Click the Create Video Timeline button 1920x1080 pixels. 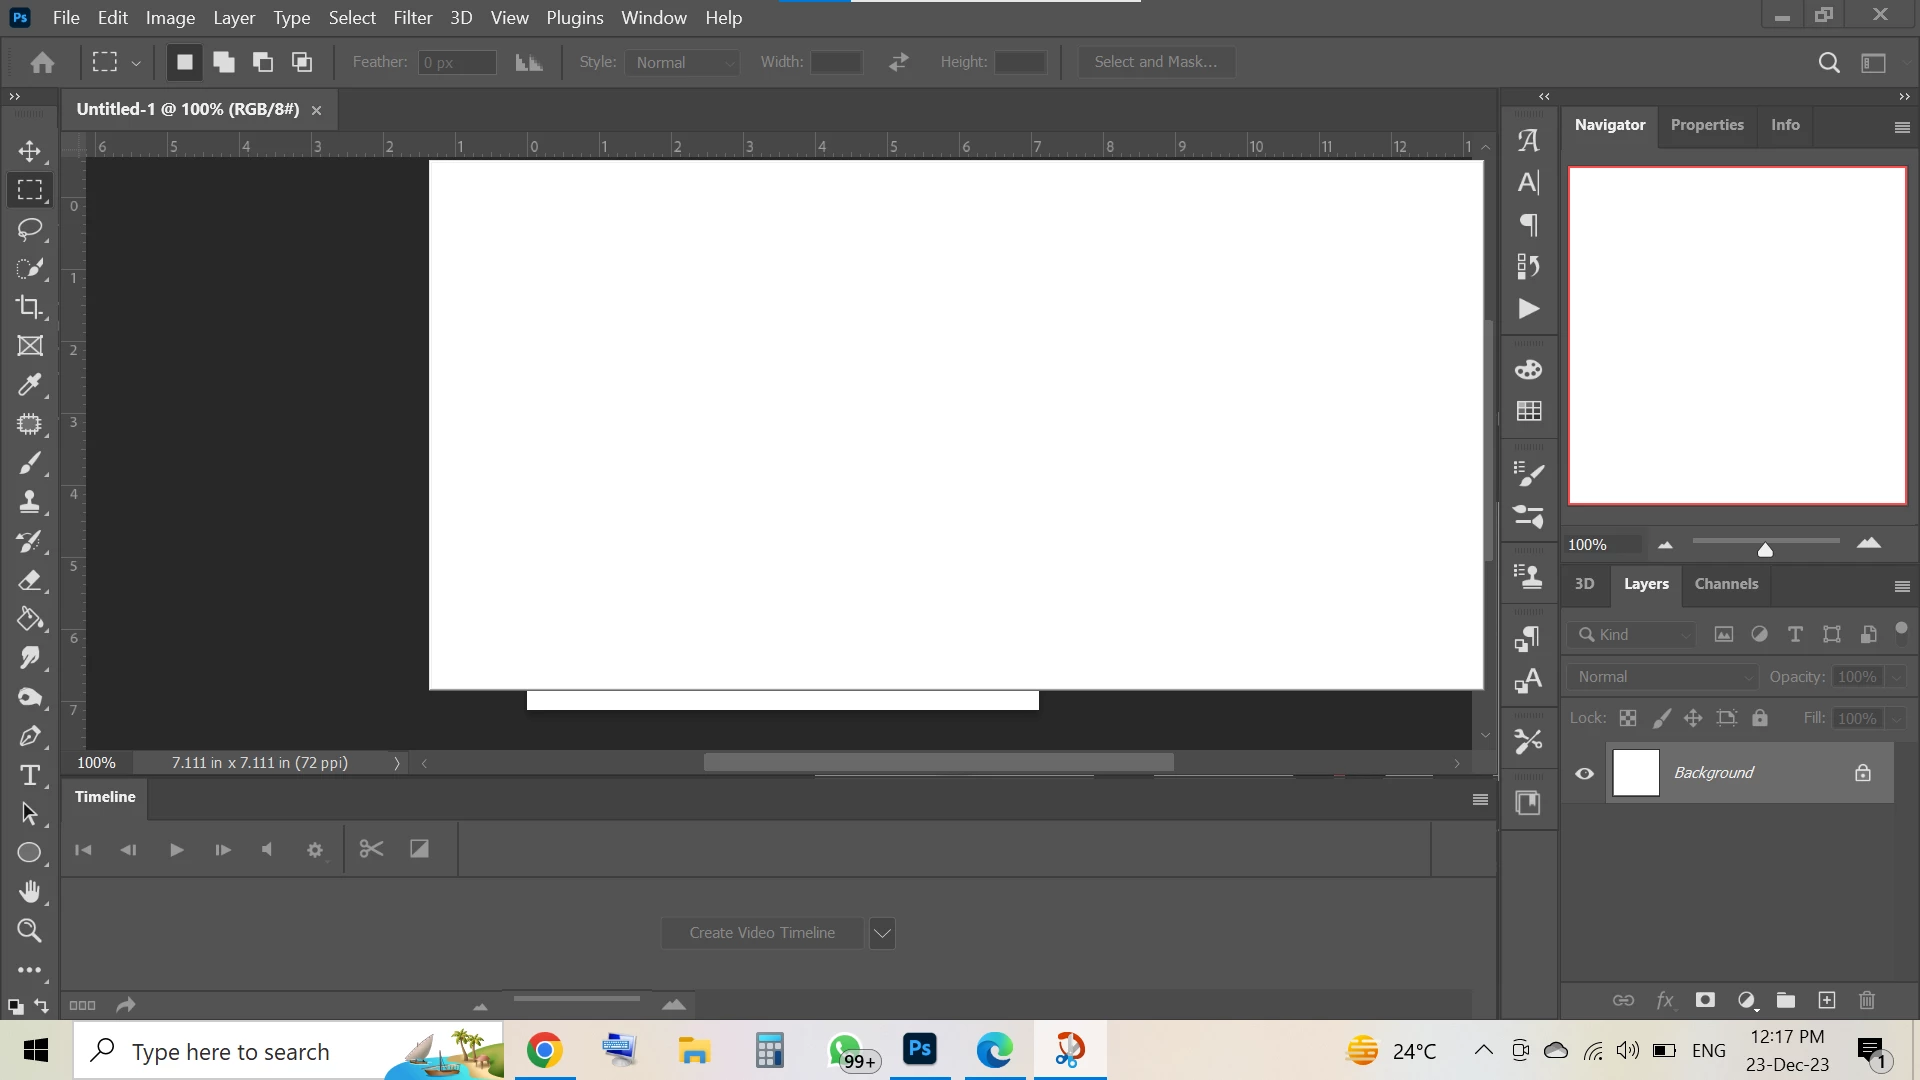coord(762,933)
